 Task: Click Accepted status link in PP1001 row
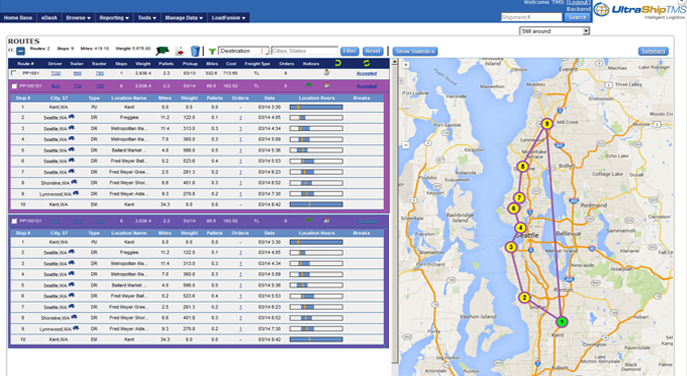(x=366, y=74)
